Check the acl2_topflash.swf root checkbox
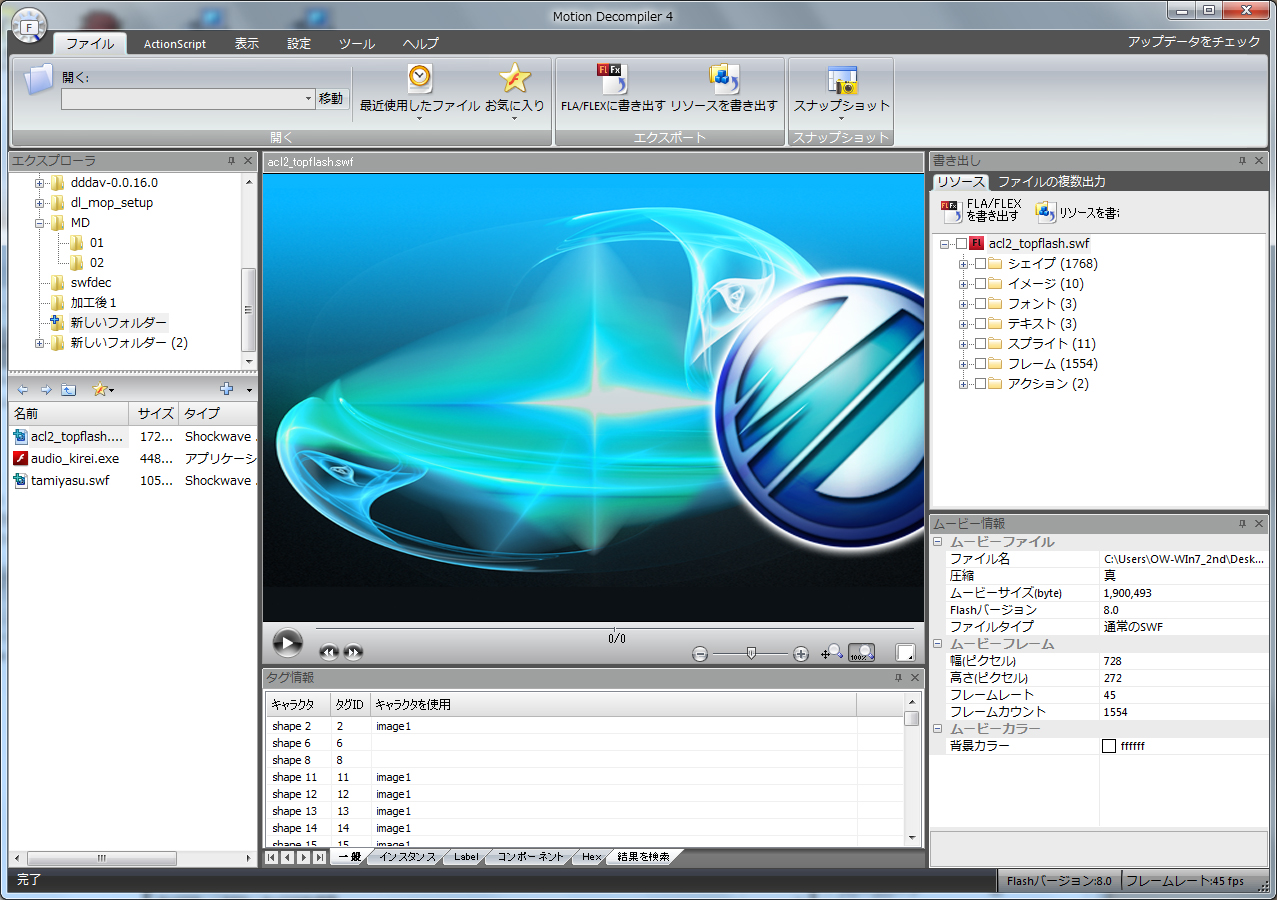 (x=962, y=244)
